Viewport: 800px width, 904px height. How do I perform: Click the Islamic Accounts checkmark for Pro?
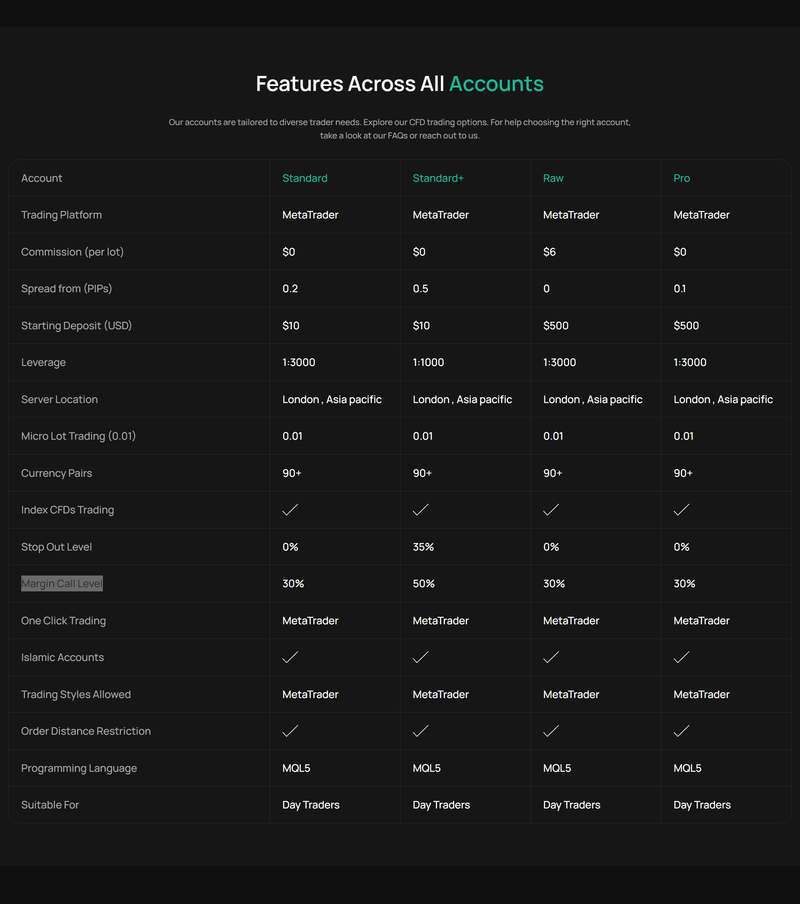click(x=681, y=657)
